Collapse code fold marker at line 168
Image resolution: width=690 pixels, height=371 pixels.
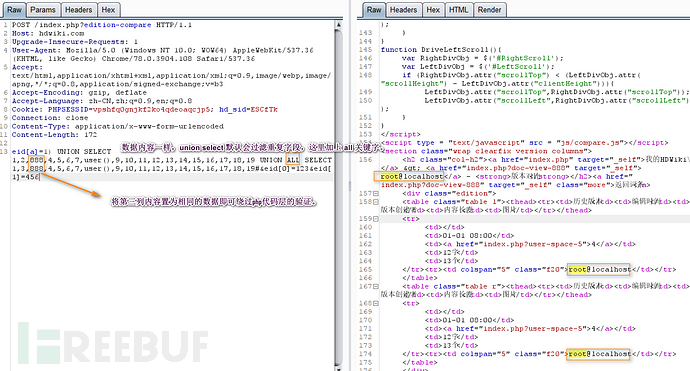pyautogui.click(x=376, y=303)
